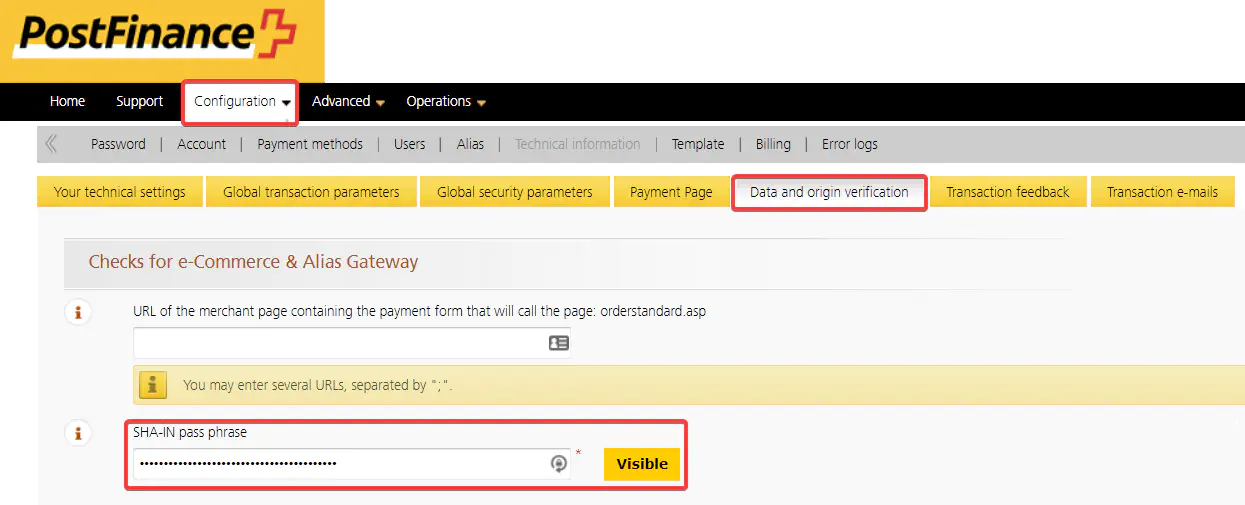Click the merchant page URL input field
This screenshot has width=1245, height=505.
pyautogui.click(x=340, y=343)
